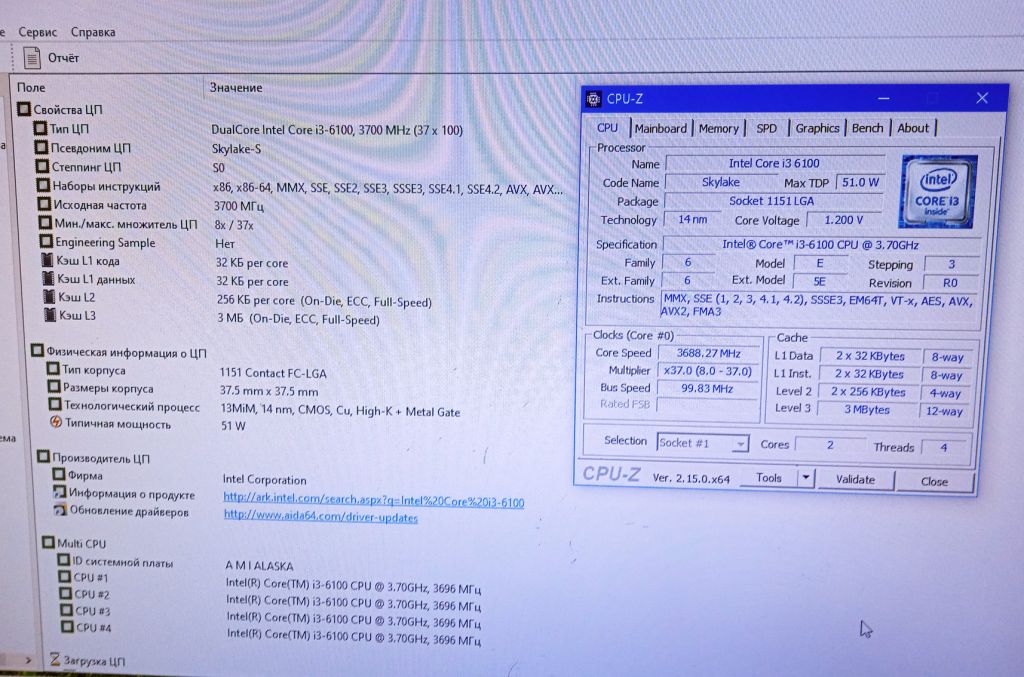Click the Кэш L3 chip icon

50,315
